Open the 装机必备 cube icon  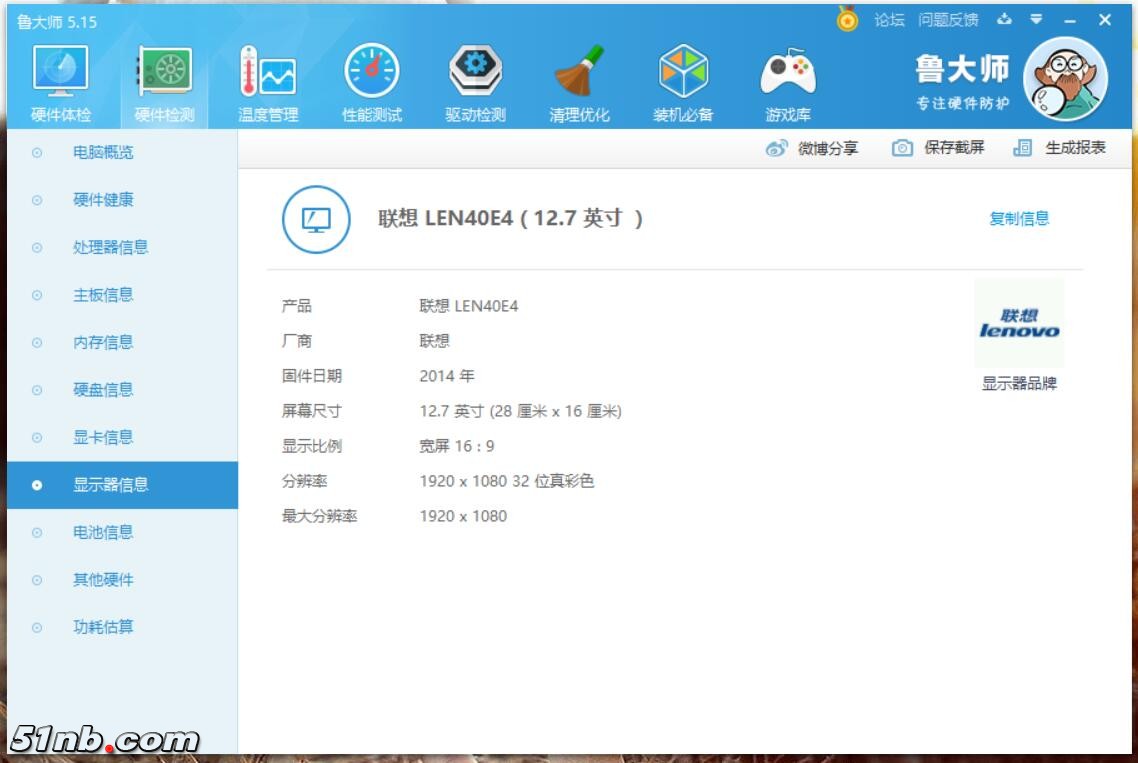click(x=683, y=74)
